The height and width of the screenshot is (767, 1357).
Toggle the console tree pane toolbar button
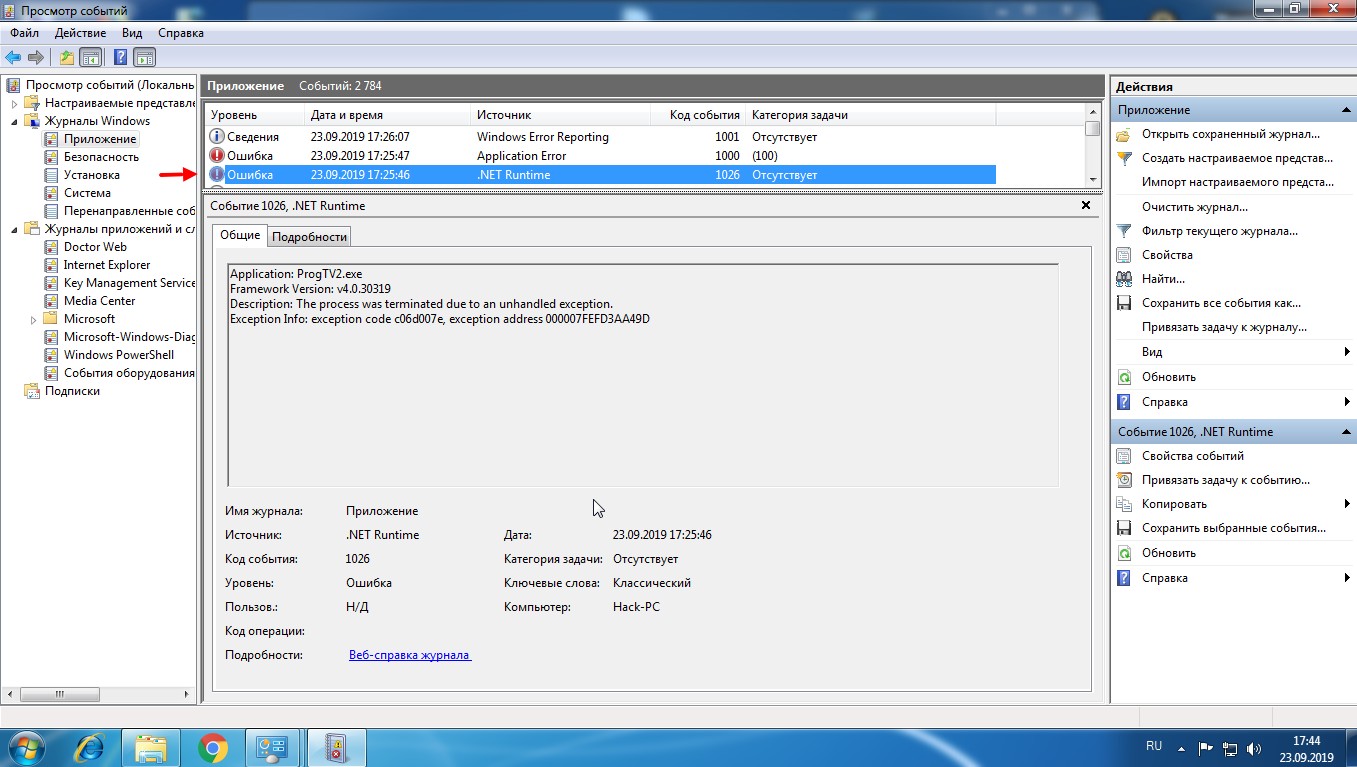point(91,57)
